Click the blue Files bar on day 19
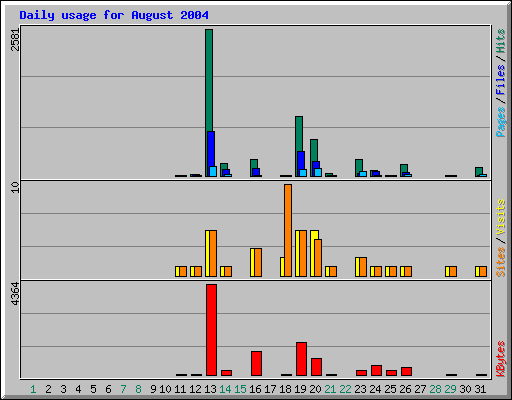 [x=301, y=160]
